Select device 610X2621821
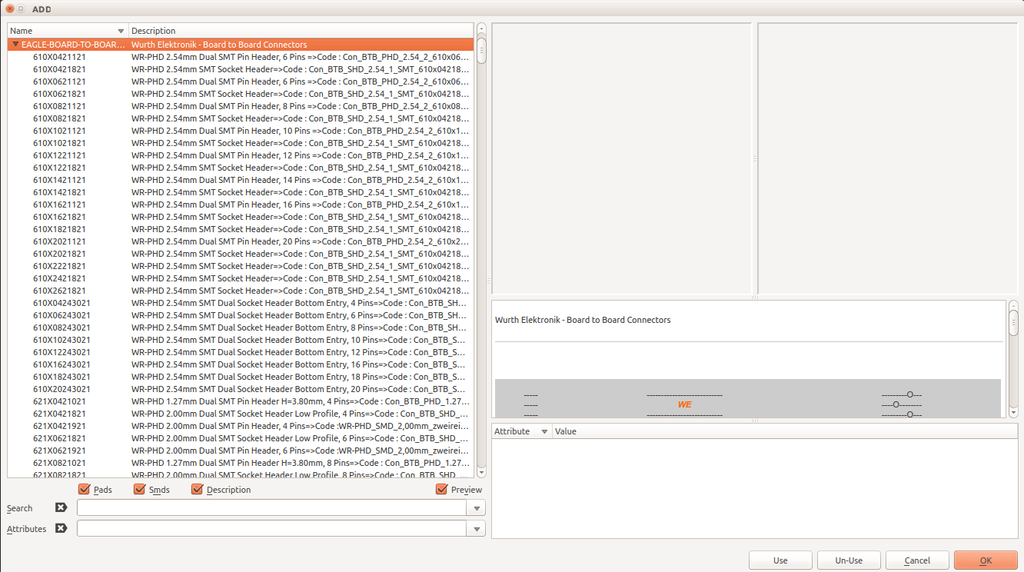 (240, 291)
